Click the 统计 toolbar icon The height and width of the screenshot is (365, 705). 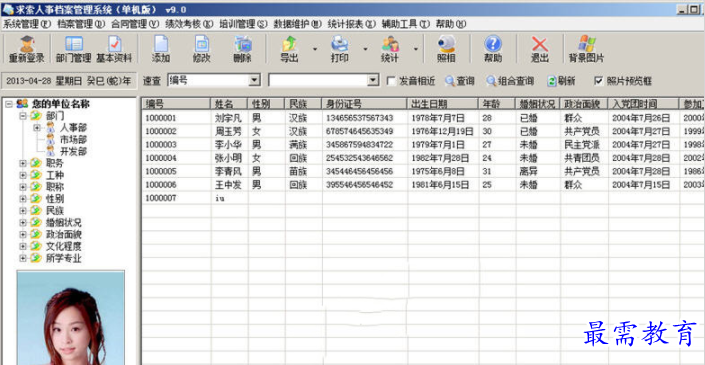pyautogui.click(x=390, y=49)
